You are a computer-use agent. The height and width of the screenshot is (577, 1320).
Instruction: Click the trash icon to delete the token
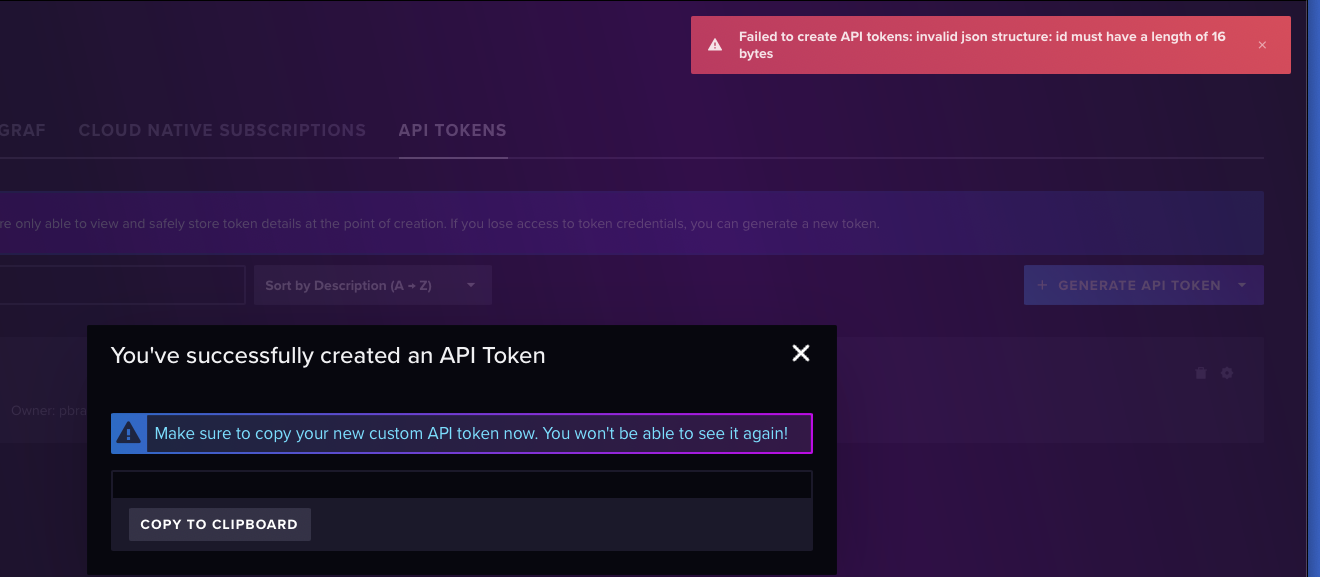[x=1201, y=372]
